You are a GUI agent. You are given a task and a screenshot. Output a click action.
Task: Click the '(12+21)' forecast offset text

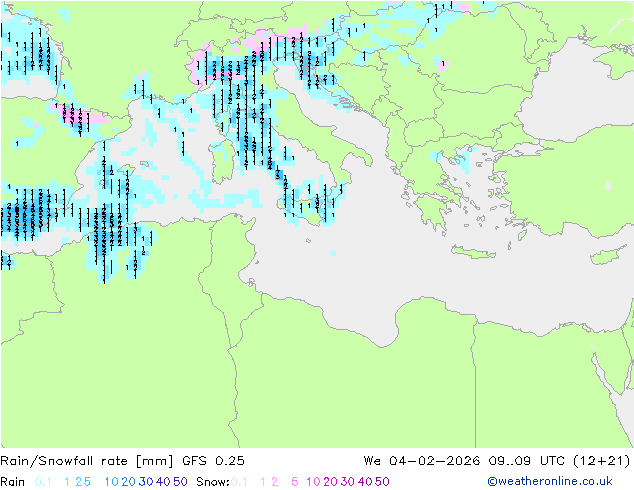(602, 461)
